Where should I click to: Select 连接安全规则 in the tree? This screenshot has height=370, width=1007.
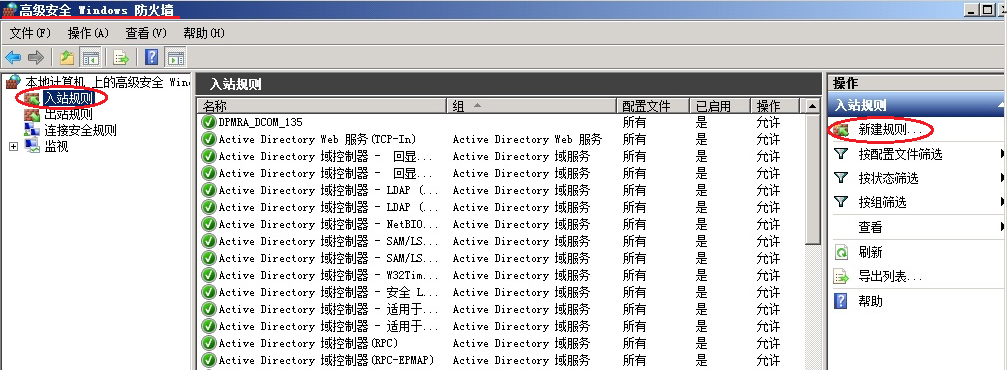[80, 131]
